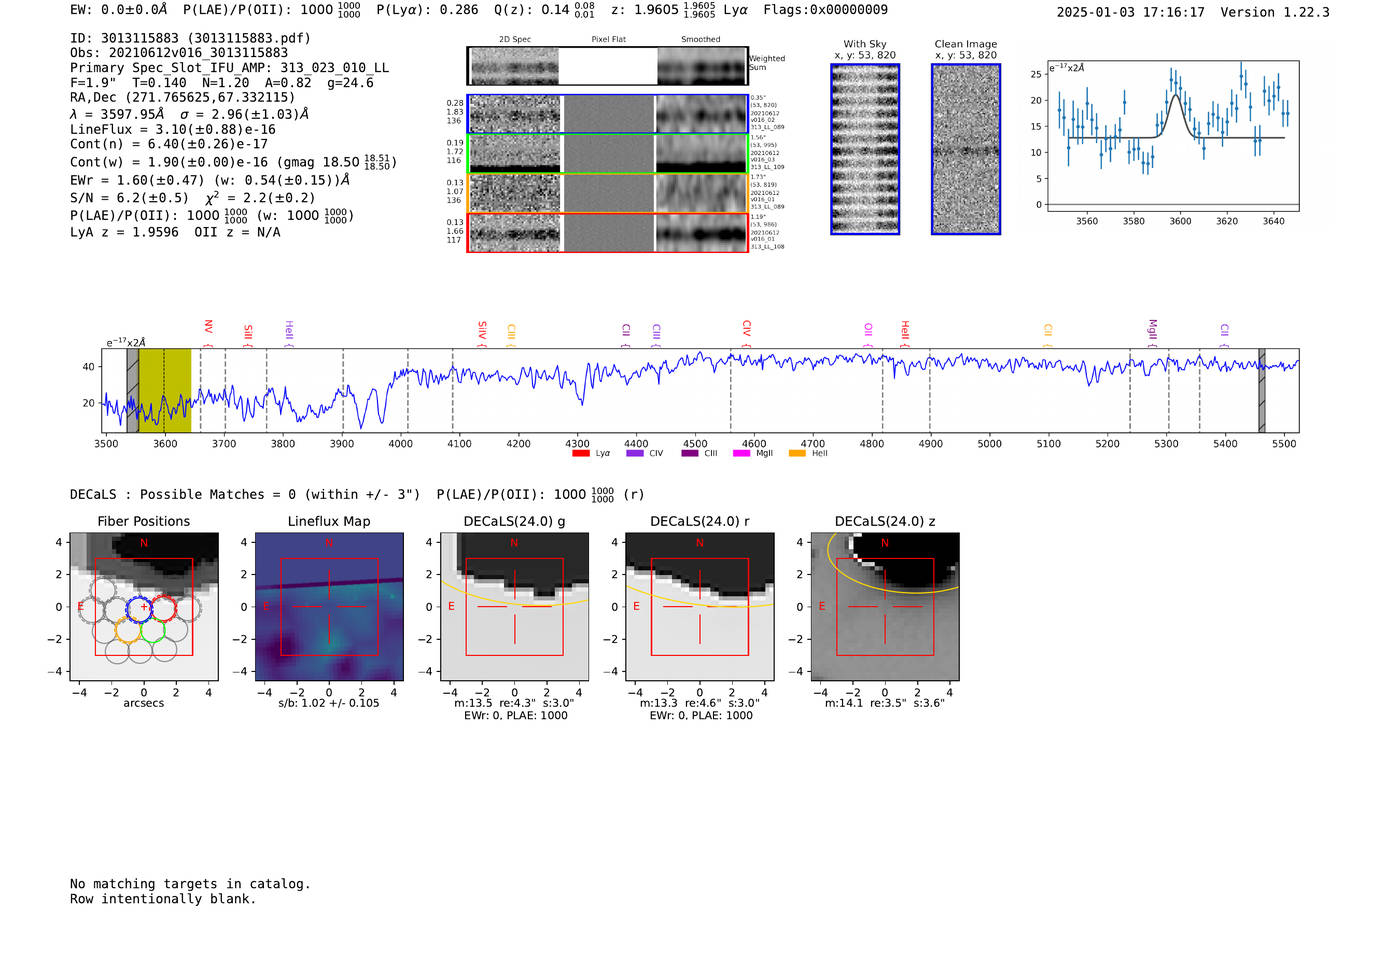The width and height of the screenshot is (1400, 953).
Task: Select the orange-outlined fiber 2D spectrum row
Action: [608, 193]
